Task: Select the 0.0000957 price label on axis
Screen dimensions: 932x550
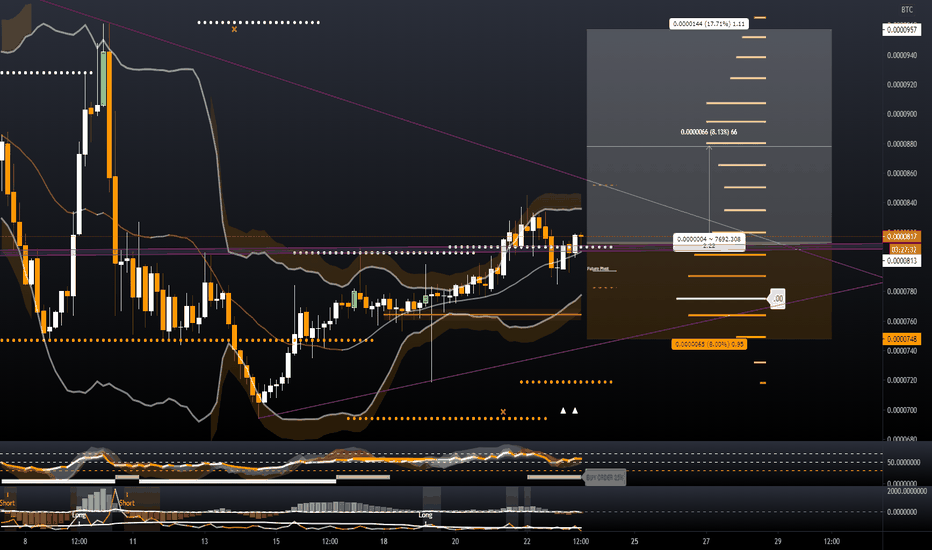Action: [x=901, y=29]
